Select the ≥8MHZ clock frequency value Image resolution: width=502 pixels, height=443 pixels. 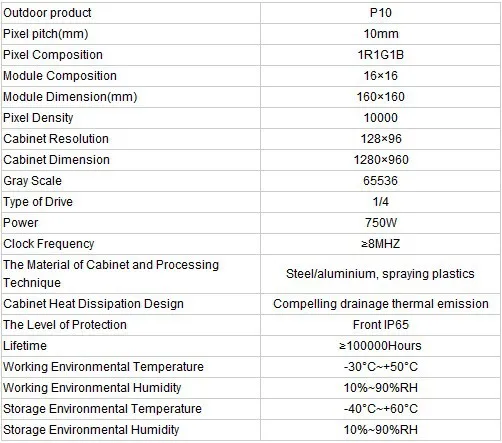click(381, 244)
